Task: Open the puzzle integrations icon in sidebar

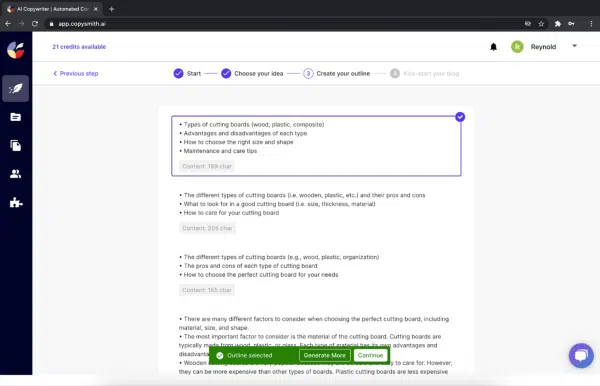Action: (x=16, y=202)
